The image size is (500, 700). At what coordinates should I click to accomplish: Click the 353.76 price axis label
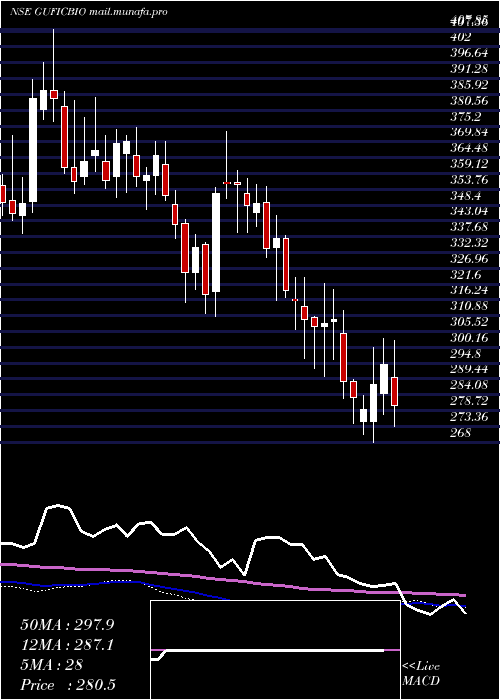coord(471,179)
